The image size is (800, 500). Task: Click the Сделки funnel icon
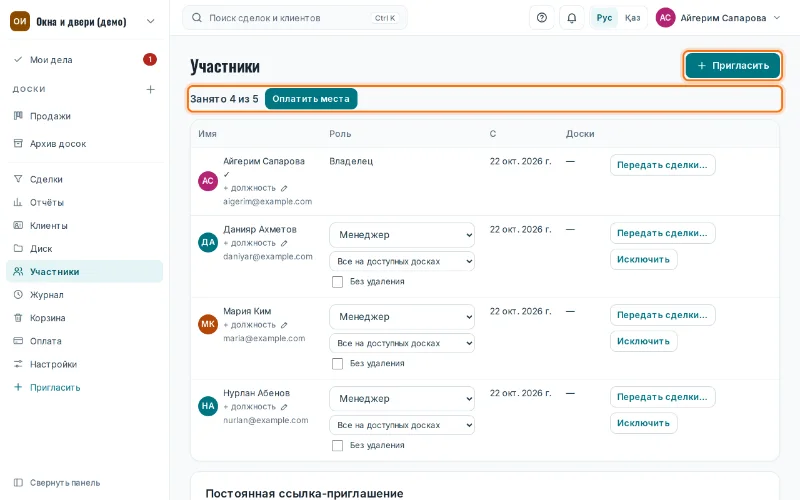[18, 179]
